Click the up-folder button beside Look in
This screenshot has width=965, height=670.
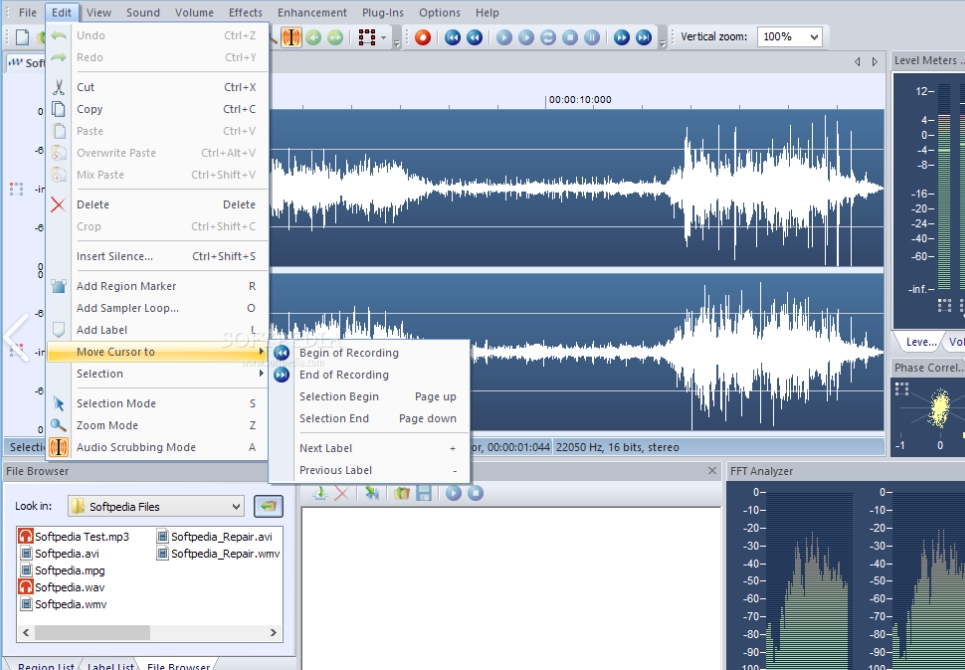pos(268,506)
